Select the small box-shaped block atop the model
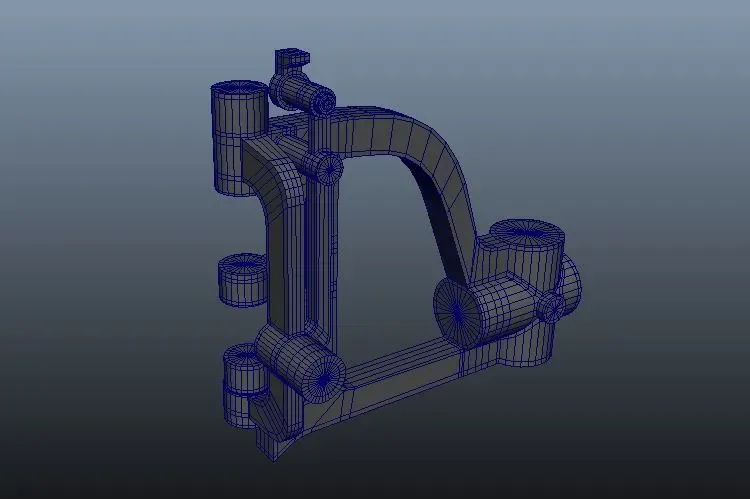Image resolution: width=750 pixels, height=499 pixels. (291, 59)
